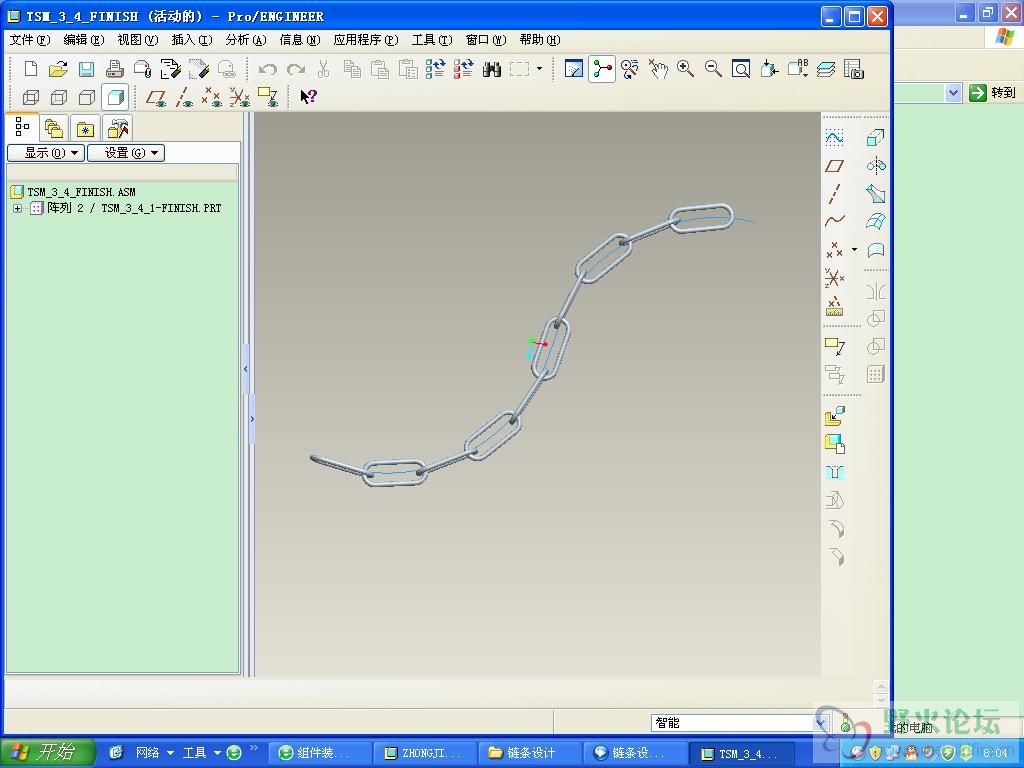Open address dropdown beside 转到 in background window
The width and height of the screenshot is (1024, 768).
coord(953,93)
